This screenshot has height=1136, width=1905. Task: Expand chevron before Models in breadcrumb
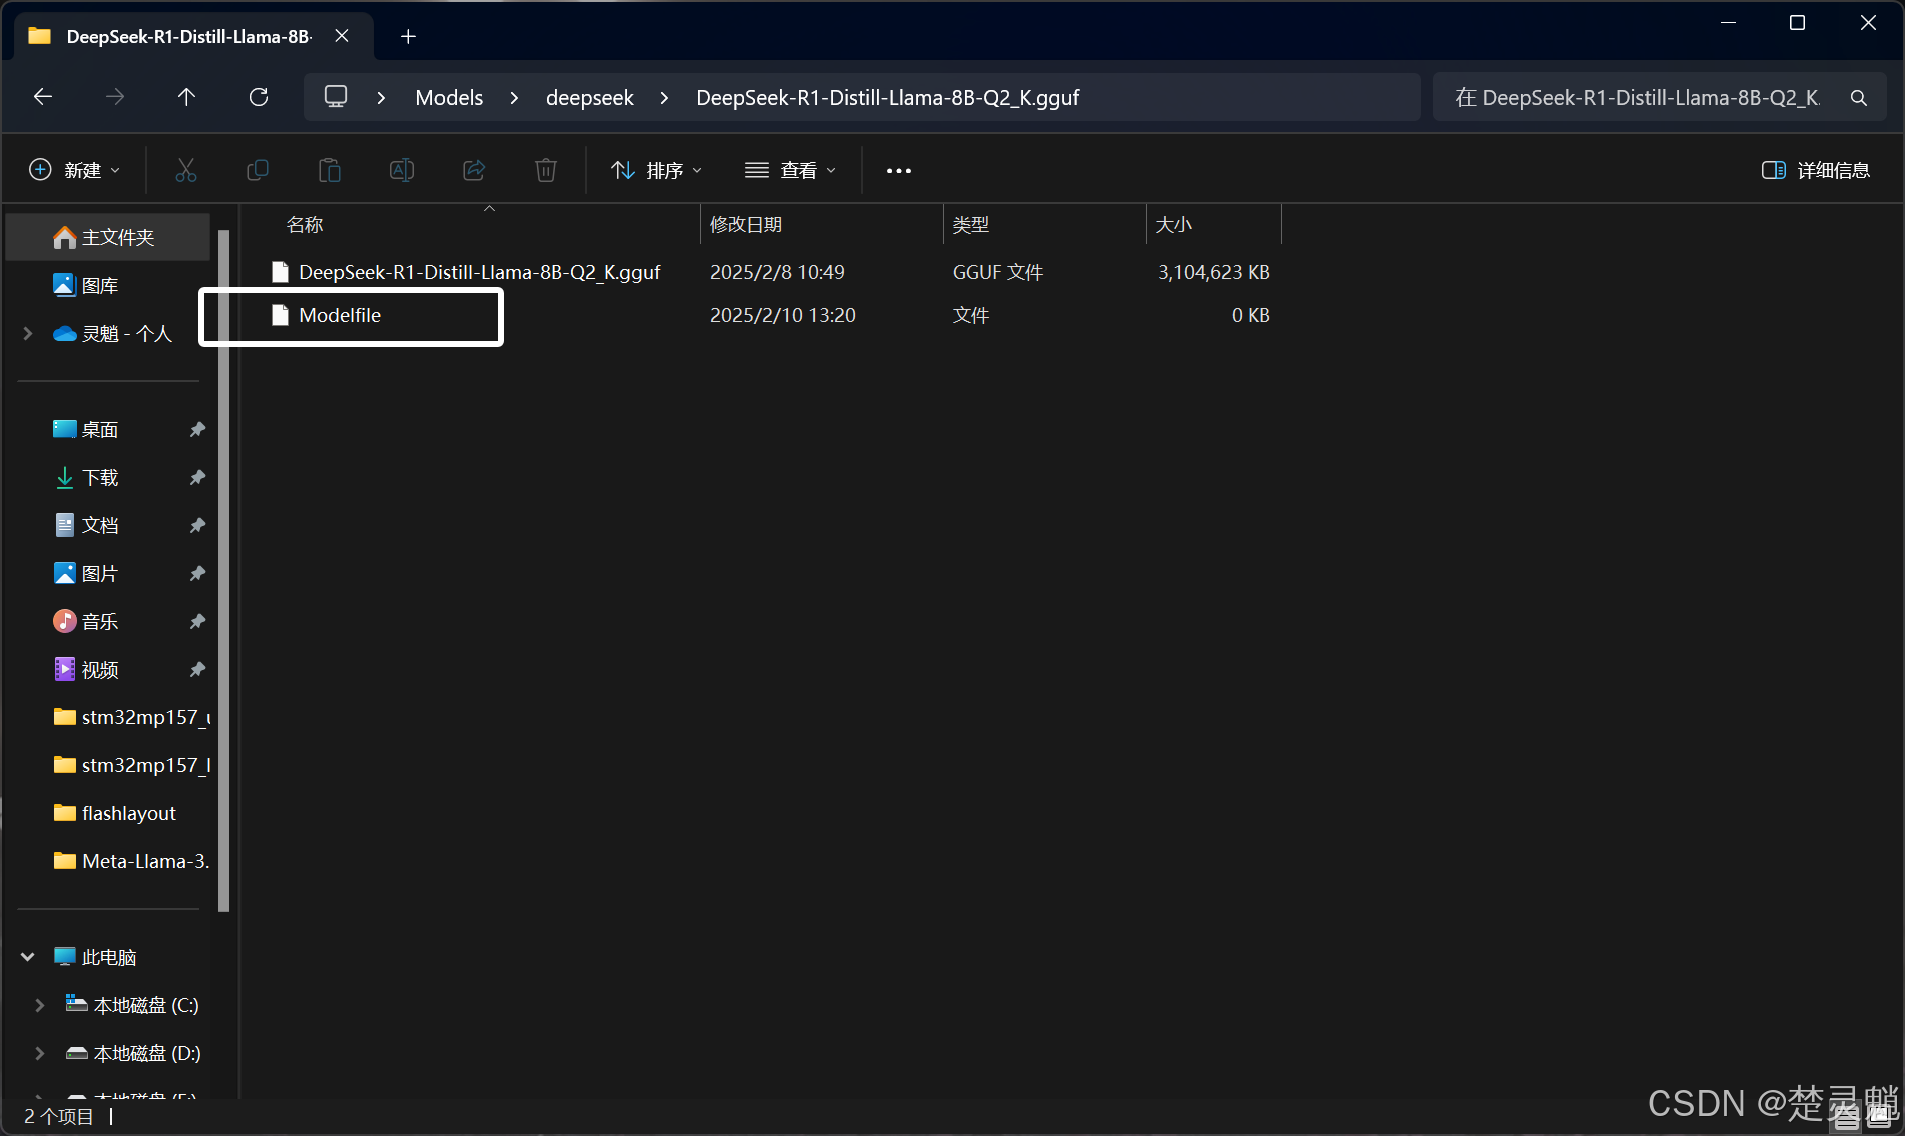381,98
